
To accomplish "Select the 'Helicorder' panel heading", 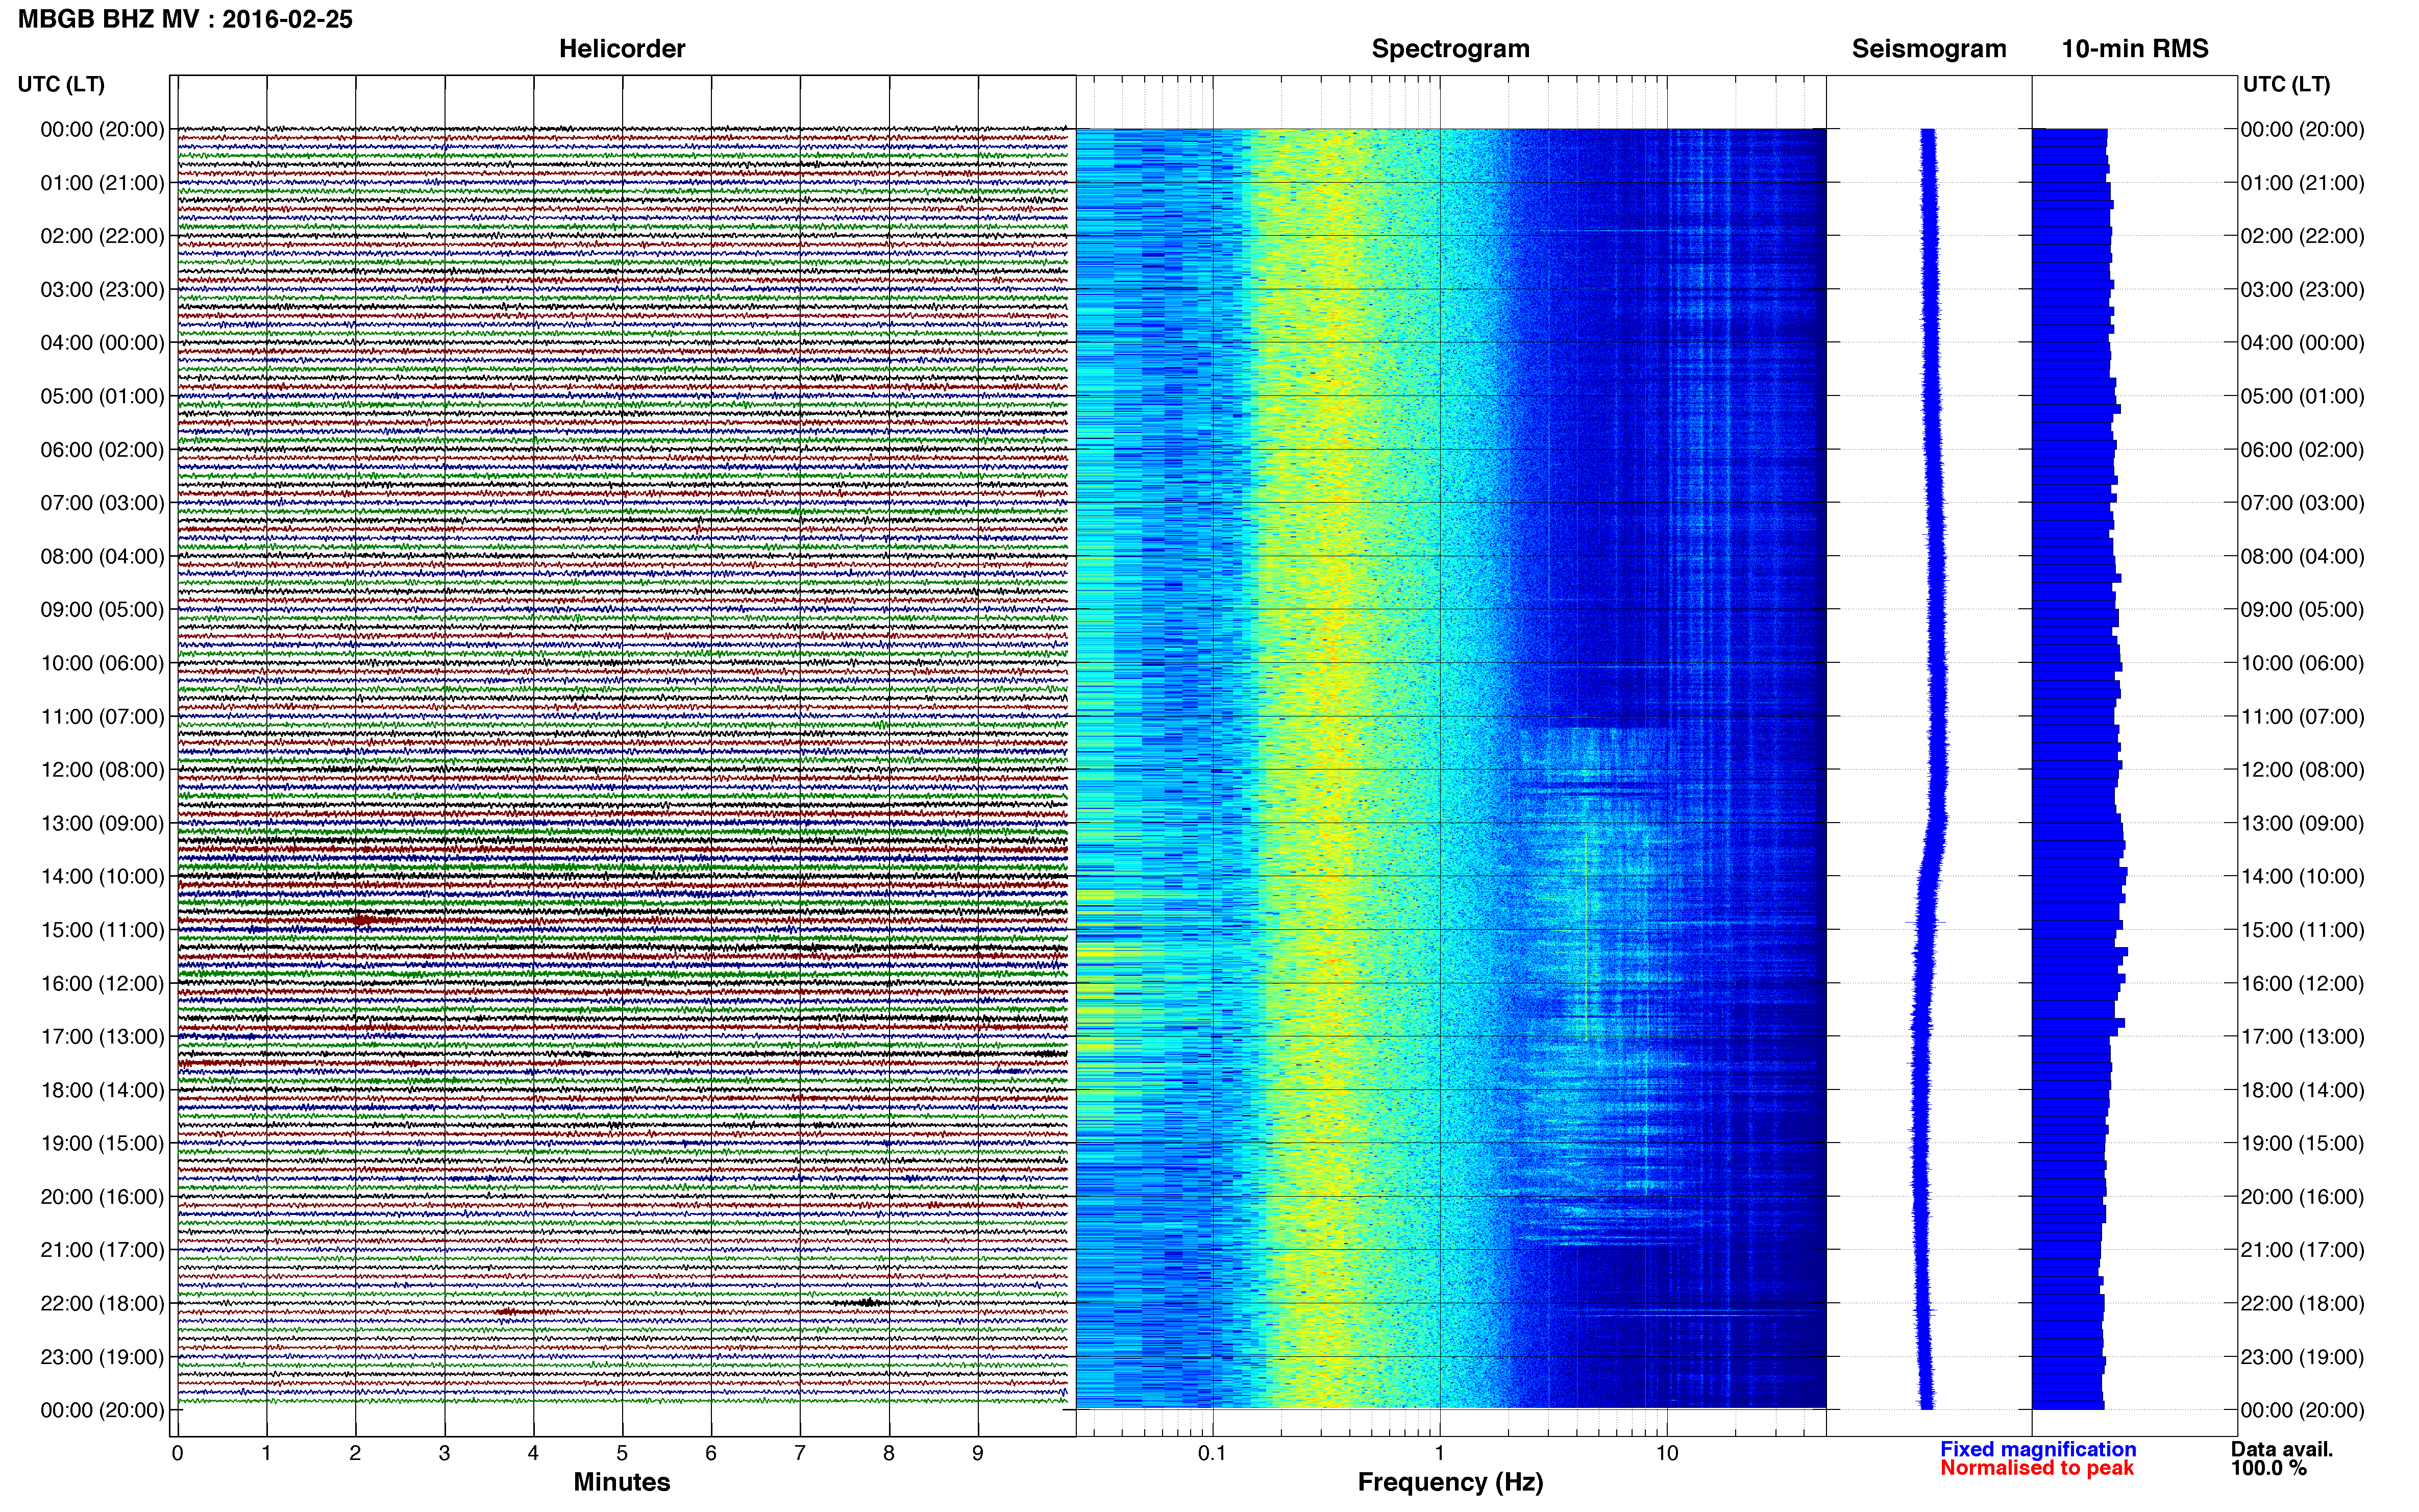I will [622, 49].
